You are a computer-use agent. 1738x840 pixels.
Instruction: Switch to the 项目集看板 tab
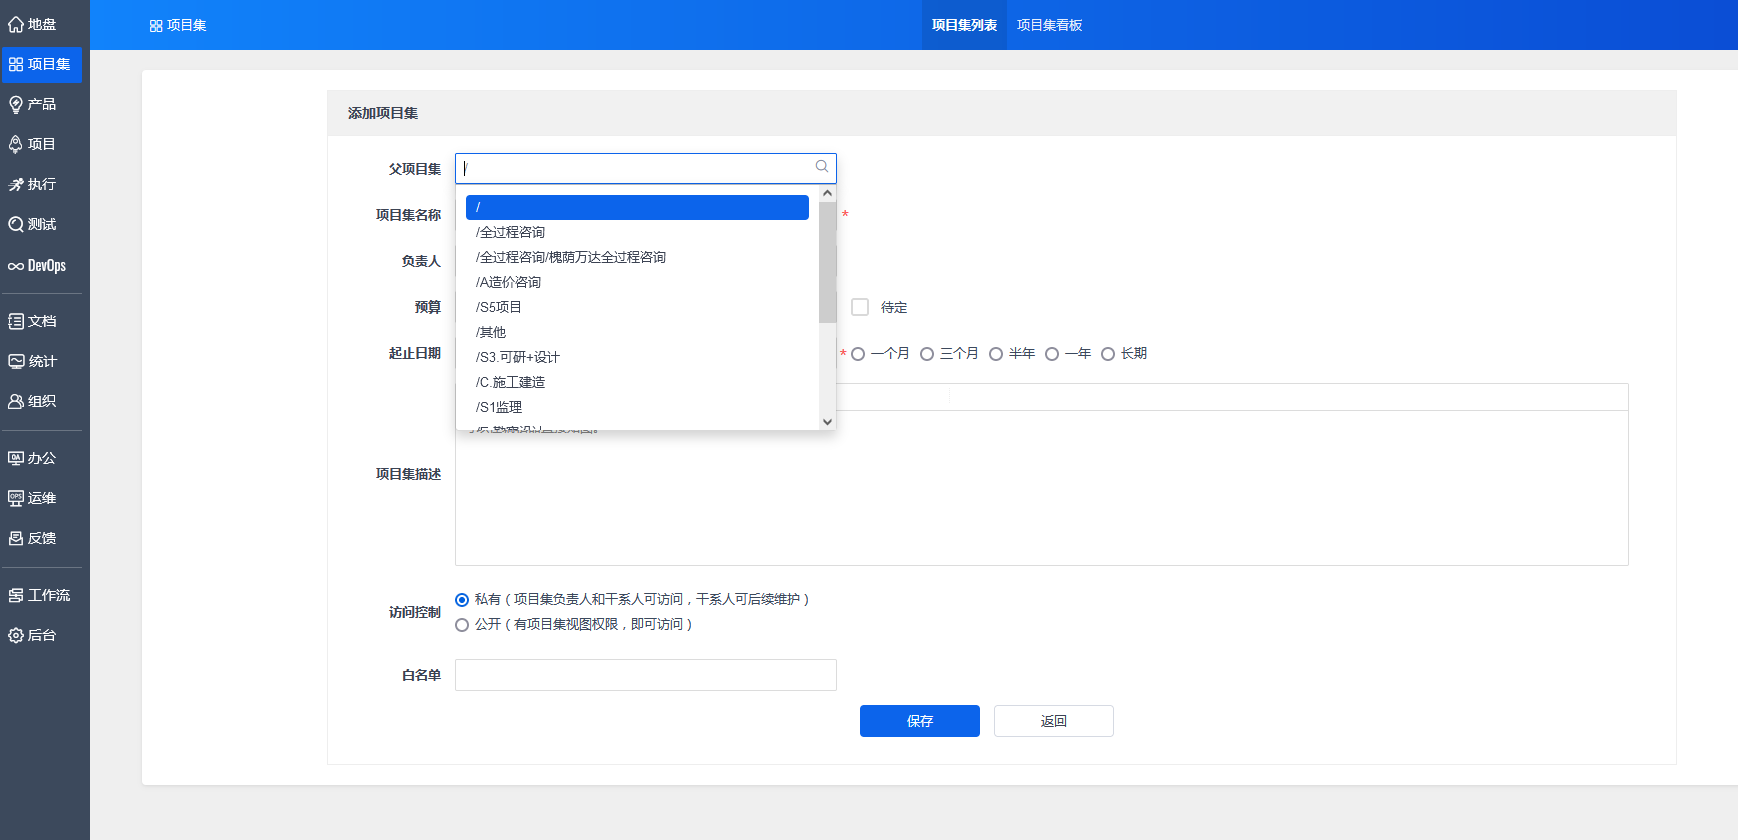[1049, 25]
